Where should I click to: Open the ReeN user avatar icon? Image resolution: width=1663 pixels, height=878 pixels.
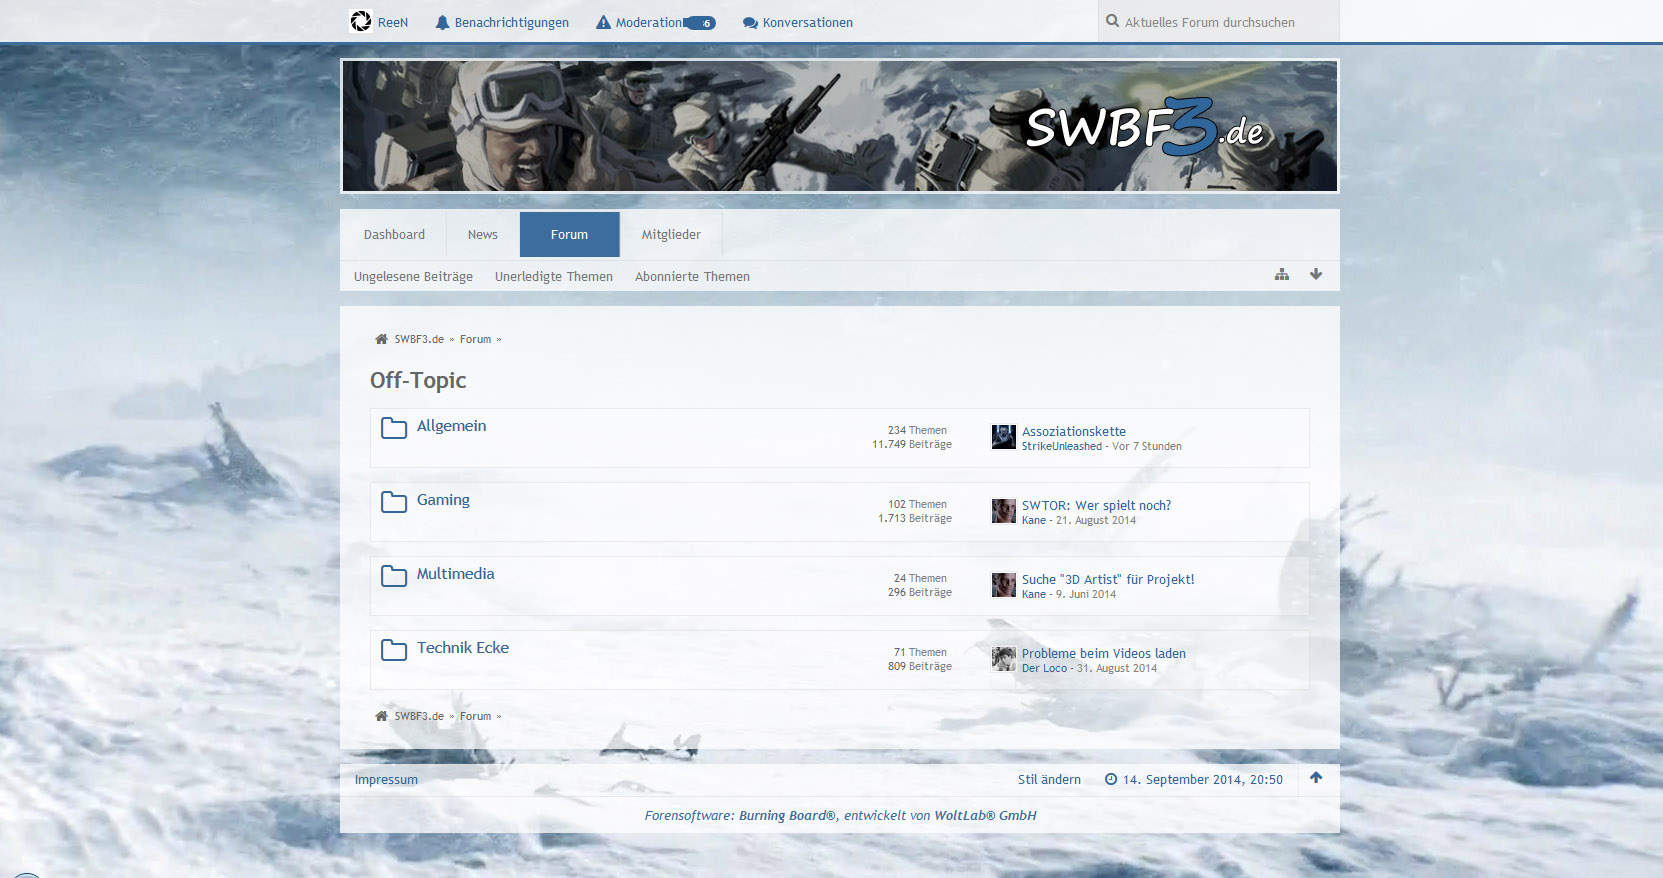click(x=361, y=21)
